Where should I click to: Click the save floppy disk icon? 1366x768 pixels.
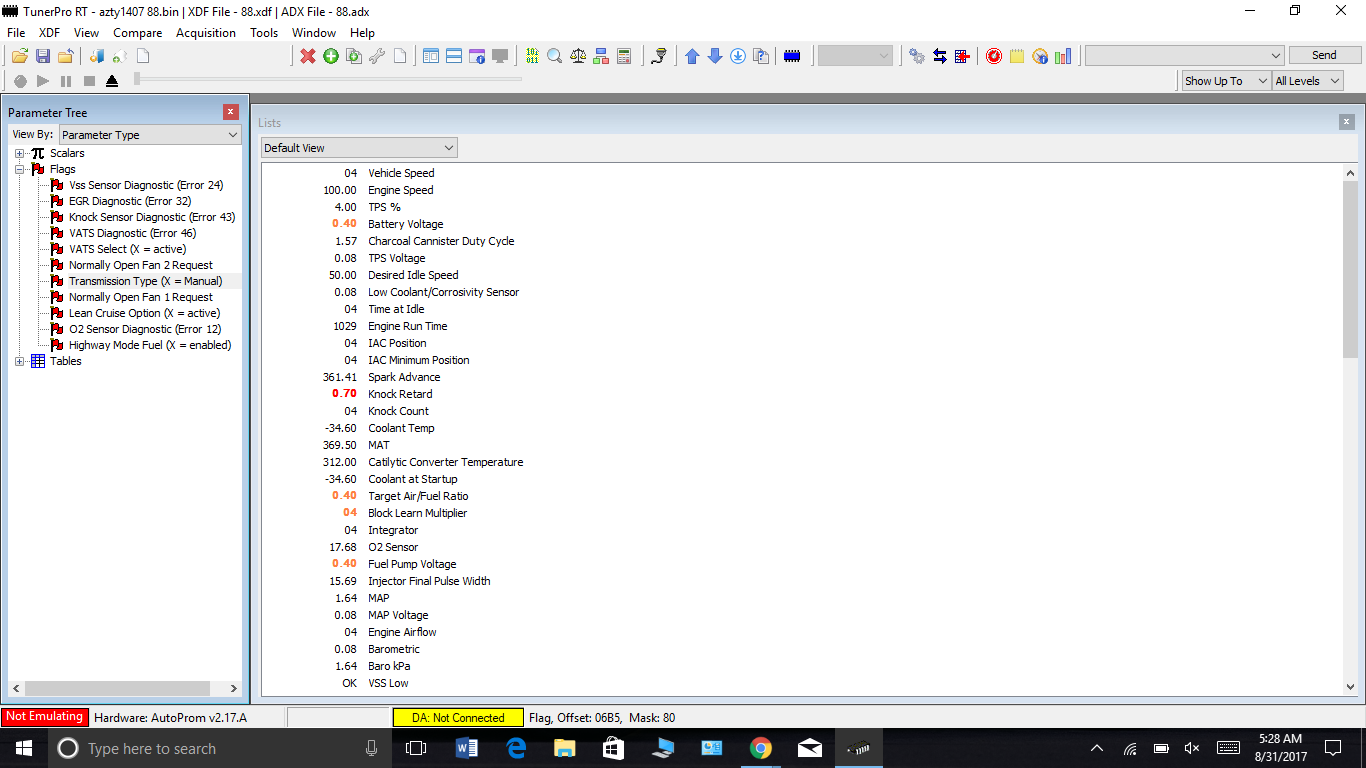click(x=43, y=56)
